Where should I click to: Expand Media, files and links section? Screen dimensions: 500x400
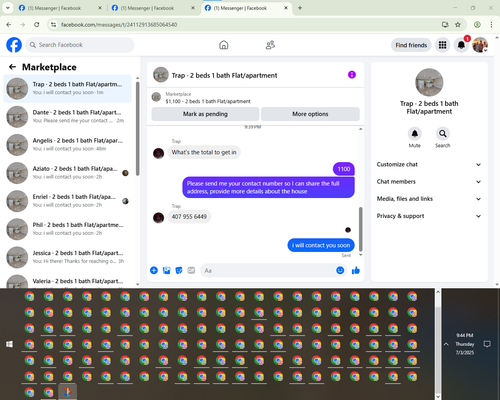click(429, 199)
